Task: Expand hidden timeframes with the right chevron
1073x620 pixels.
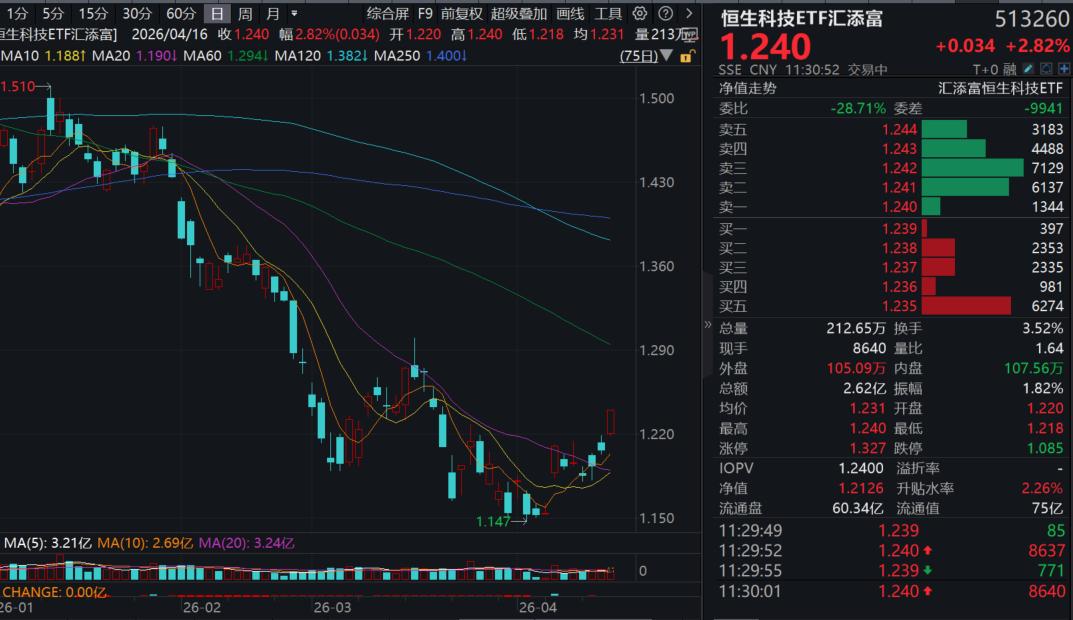Action: (688, 14)
